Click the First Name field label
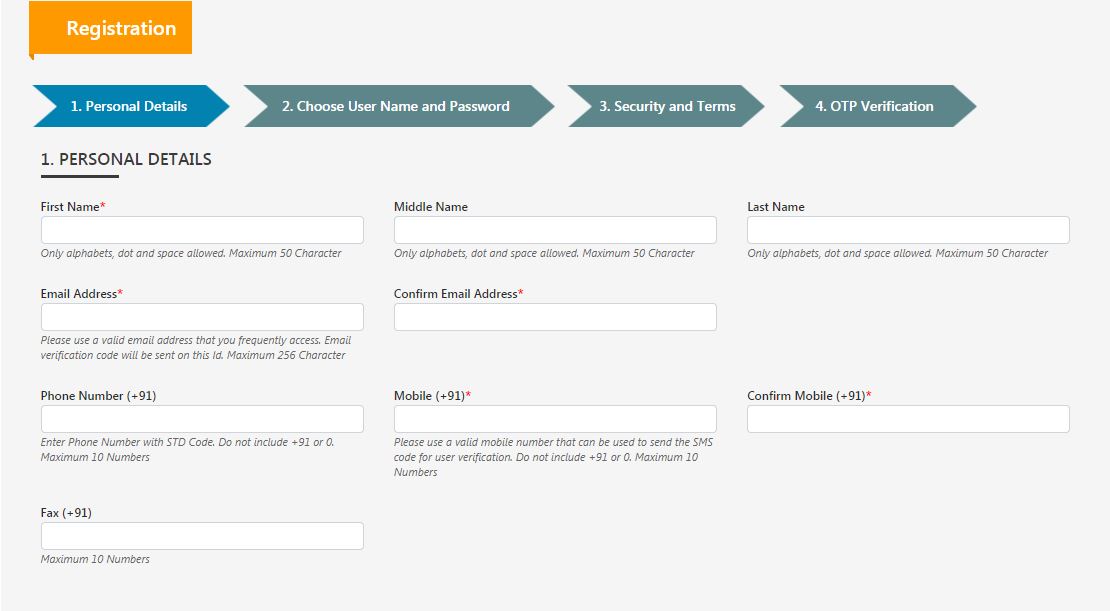1110x611 pixels. pyautogui.click(x=67, y=206)
